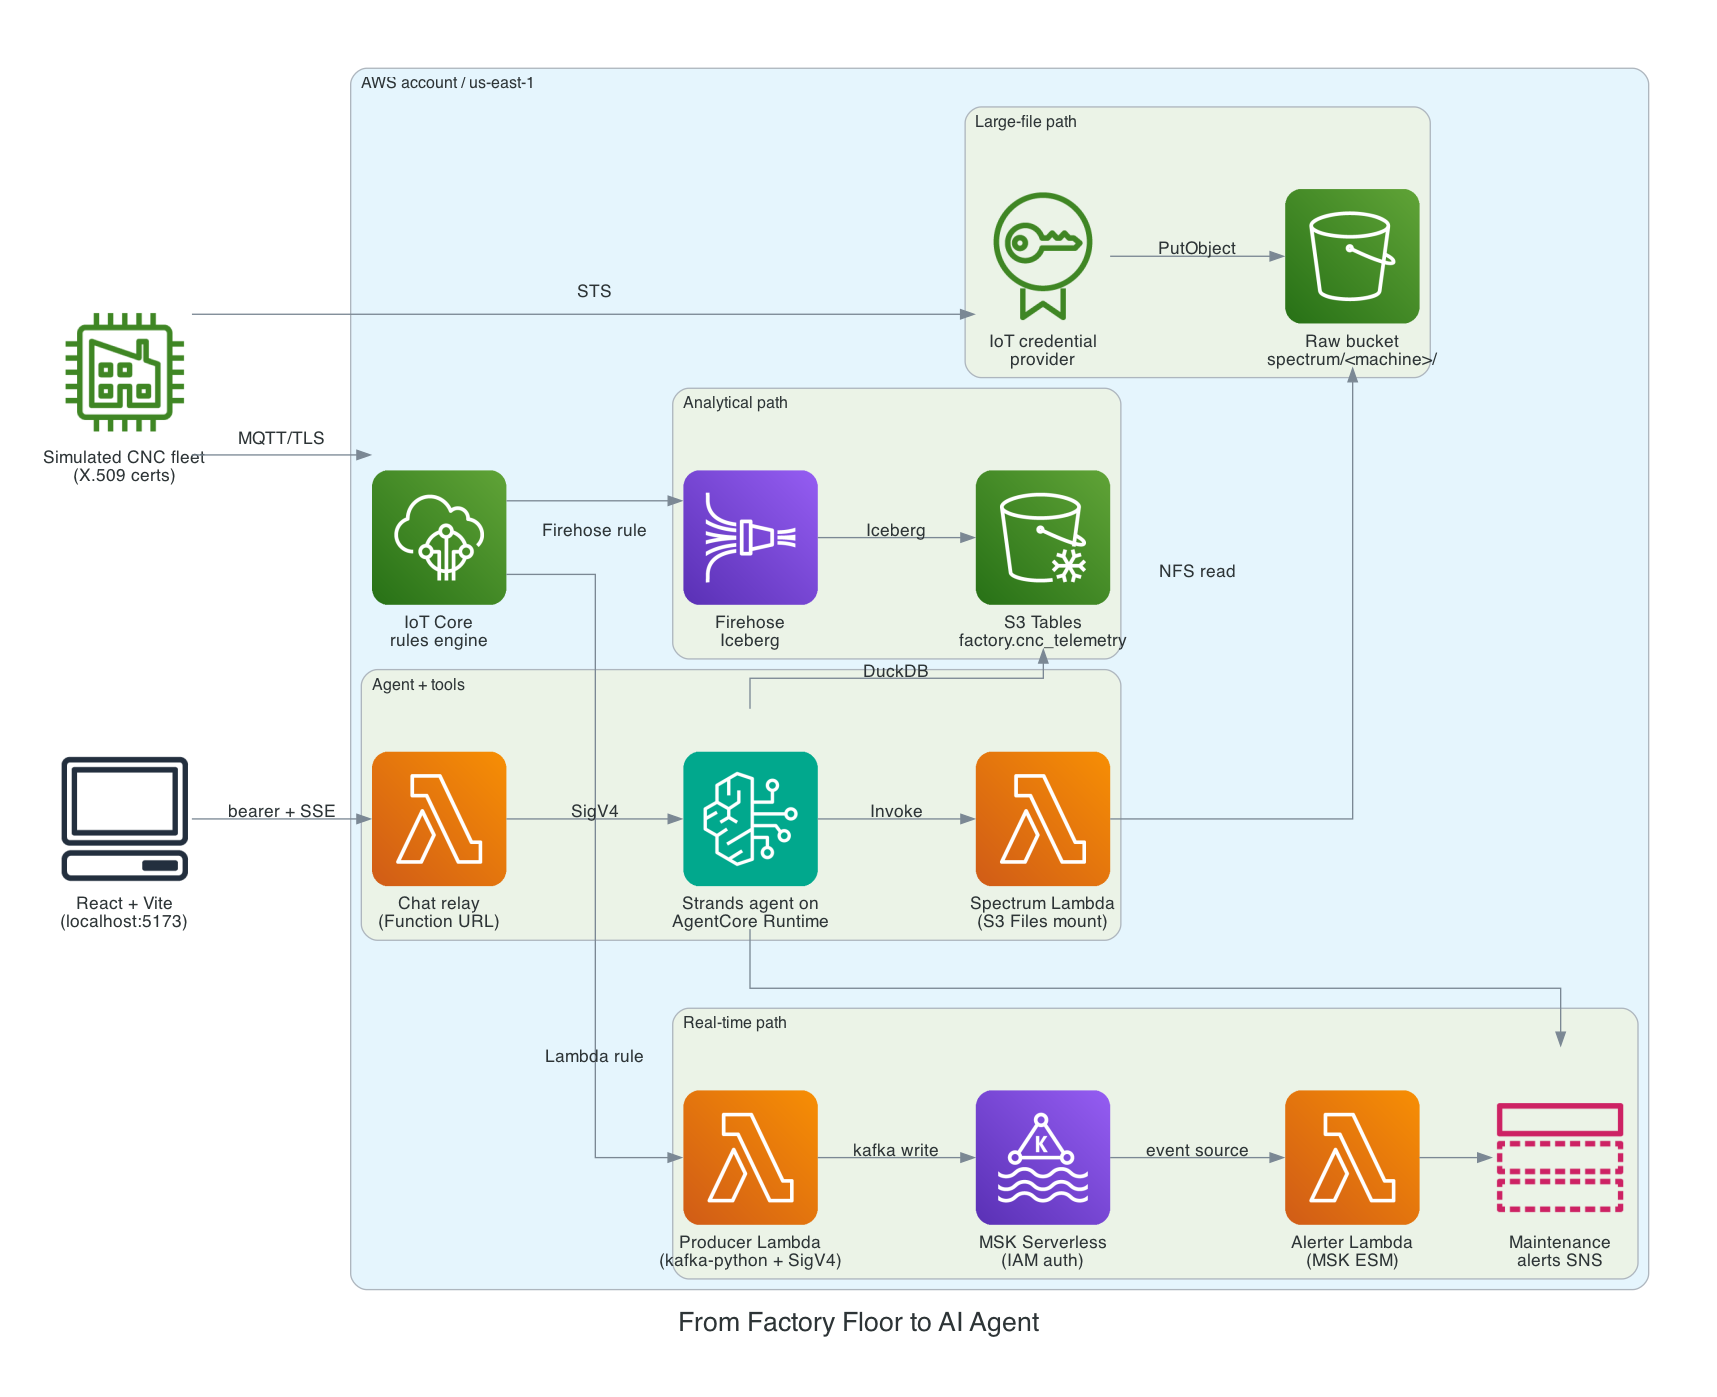Image resolution: width=1717 pixels, height=1397 pixels.
Task: Click the Simulated CNC fleet factory icon
Action: point(124,372)
